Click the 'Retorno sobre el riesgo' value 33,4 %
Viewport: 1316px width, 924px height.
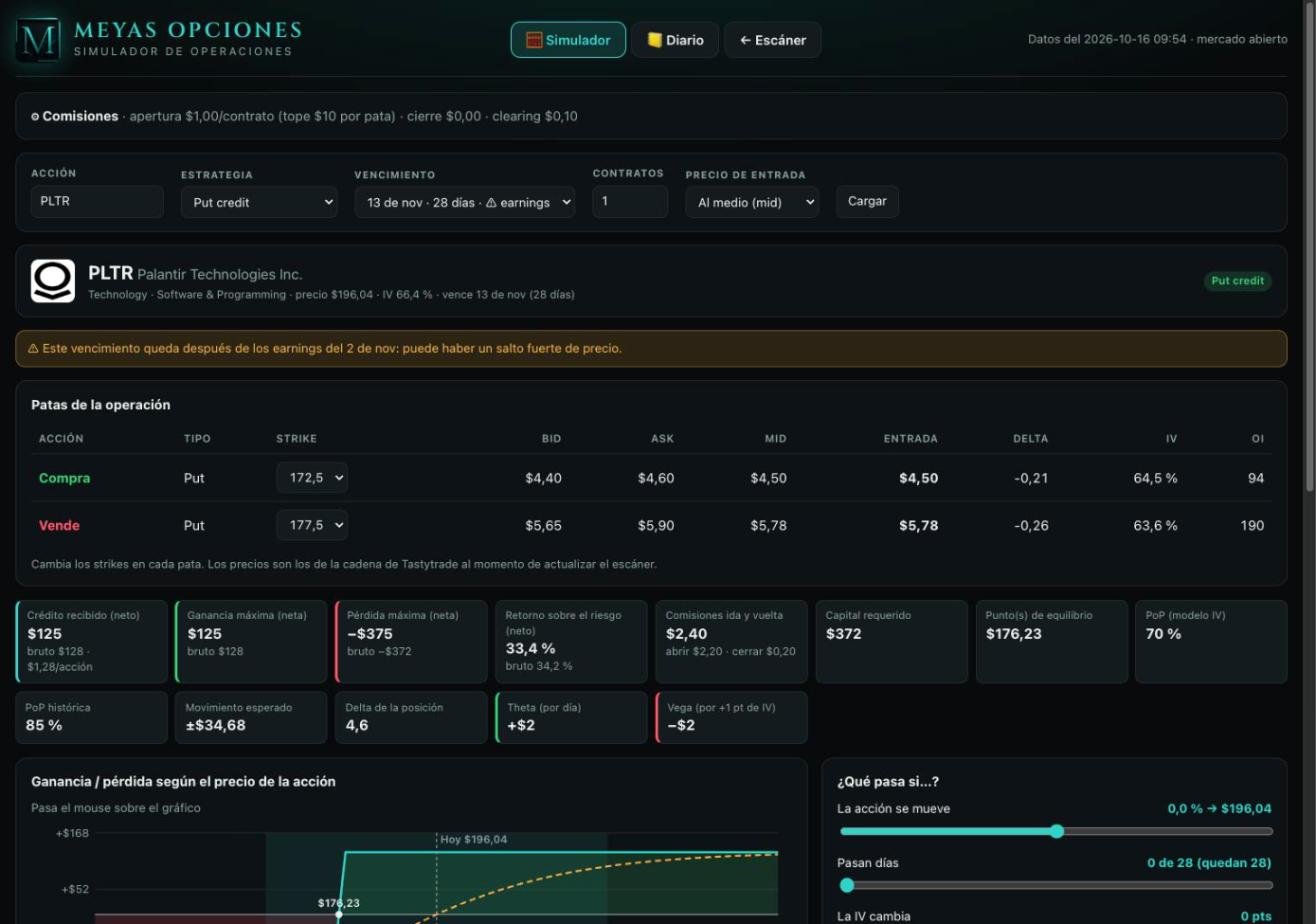click(530, 649)
